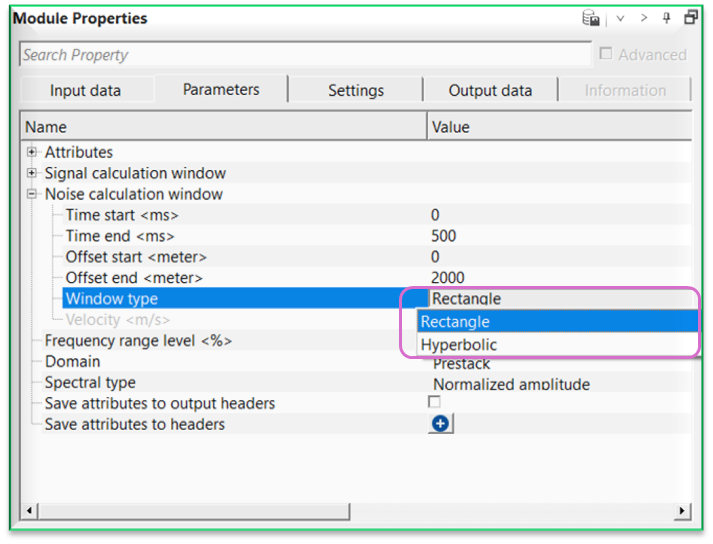Click the database lock icon in title bar

(592, 18)
